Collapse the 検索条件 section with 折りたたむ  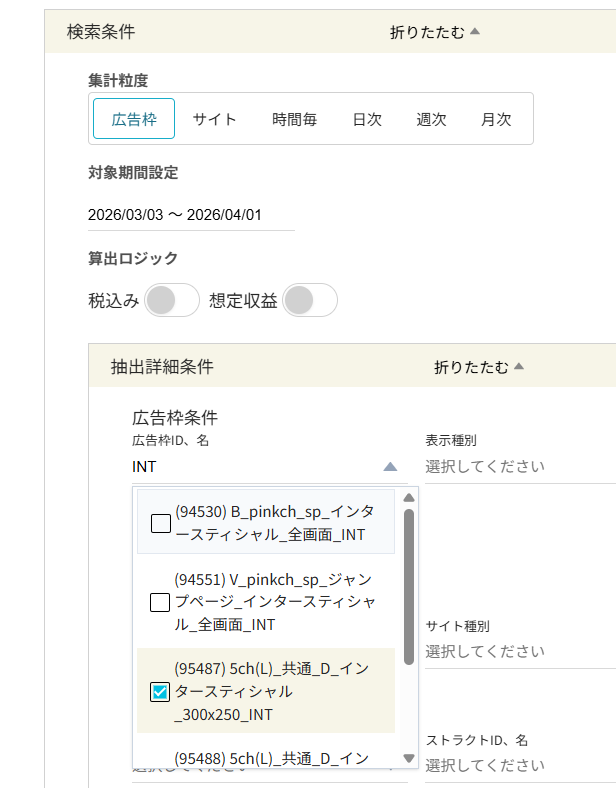coord(435,32)
